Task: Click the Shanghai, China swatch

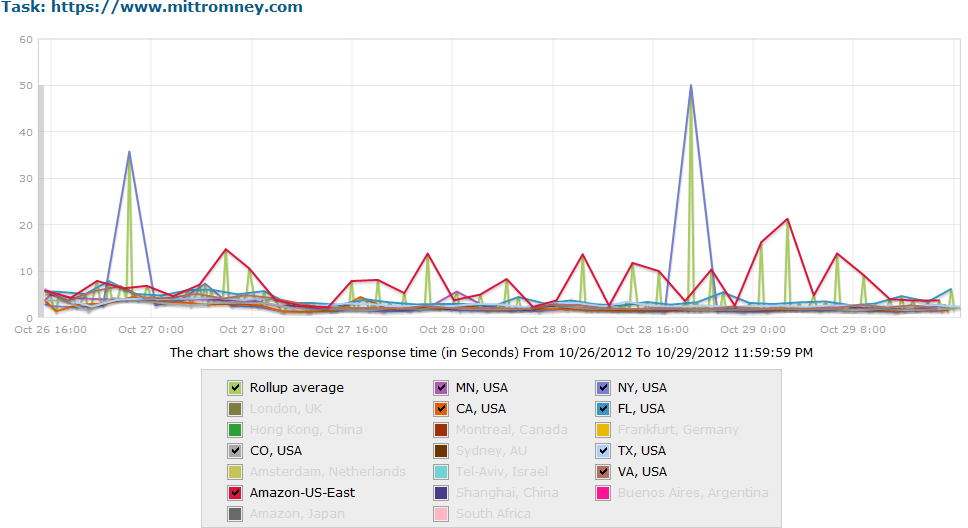Action: (x=441, y=493)
